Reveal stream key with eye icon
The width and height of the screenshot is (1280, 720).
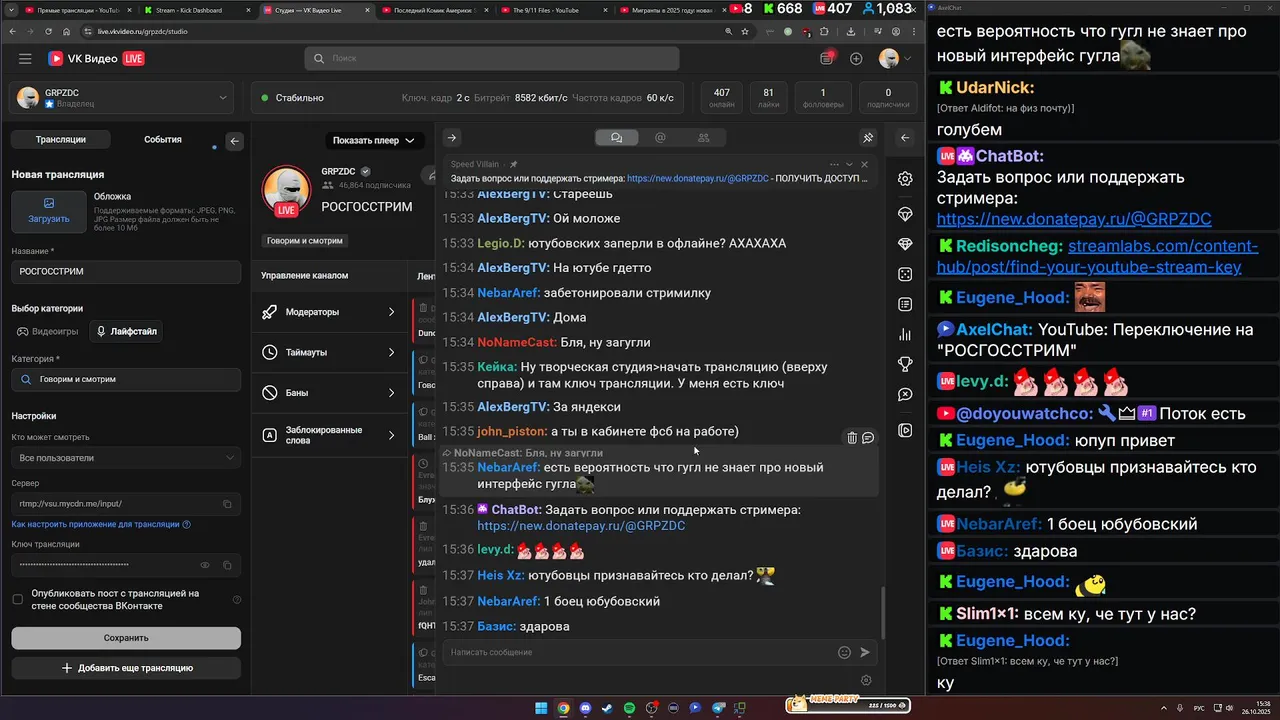pos(205,565)
